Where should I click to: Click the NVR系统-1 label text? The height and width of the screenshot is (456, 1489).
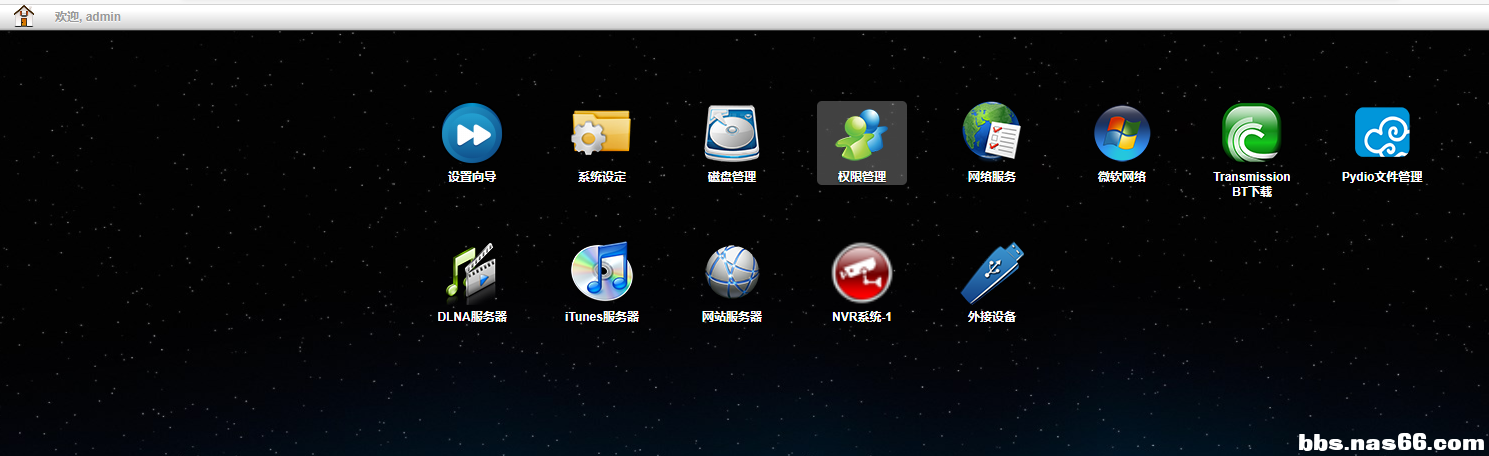click(862, 317)
